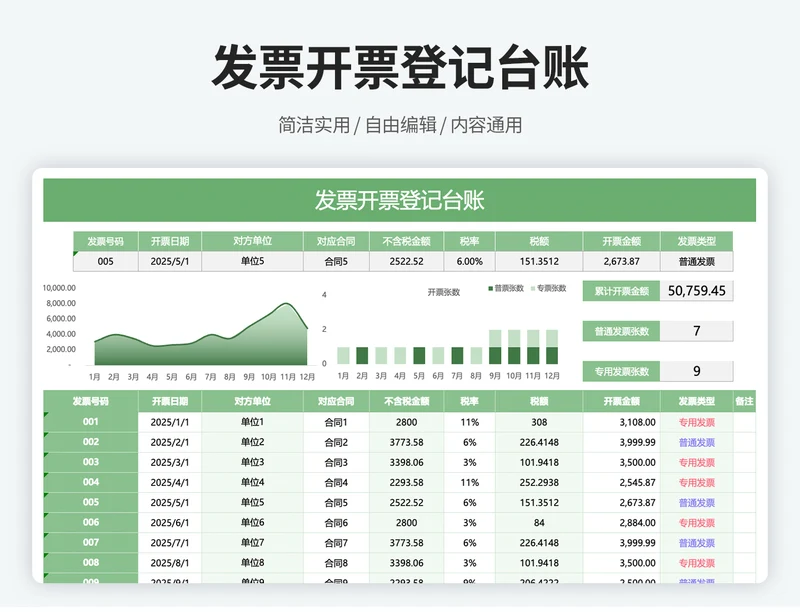Click the date cell 2025/4/1
This screenshot has height=616, width=800.
[169, 482]
